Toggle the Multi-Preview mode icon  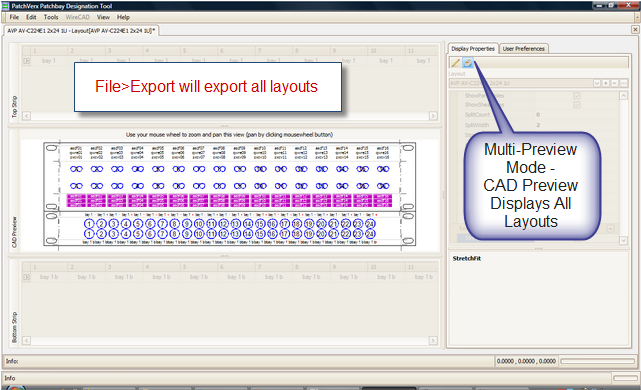pos(467,63)
